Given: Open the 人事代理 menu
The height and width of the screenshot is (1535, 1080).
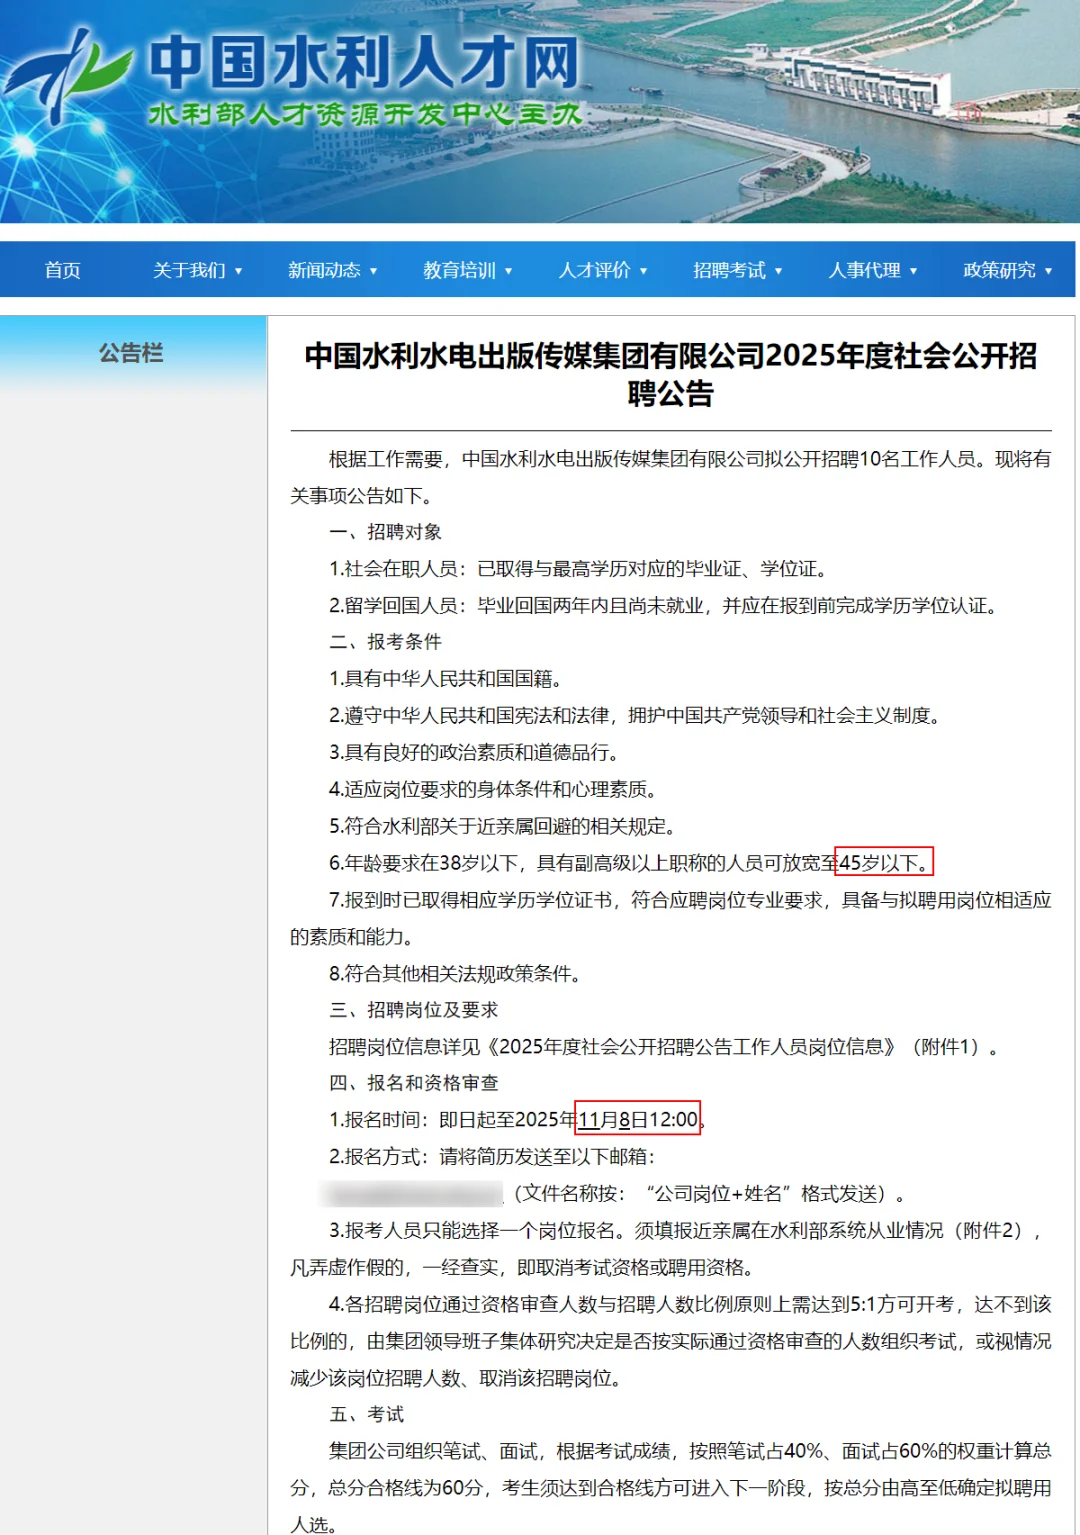Looking at the screenshot, I should tap(864, 270).
